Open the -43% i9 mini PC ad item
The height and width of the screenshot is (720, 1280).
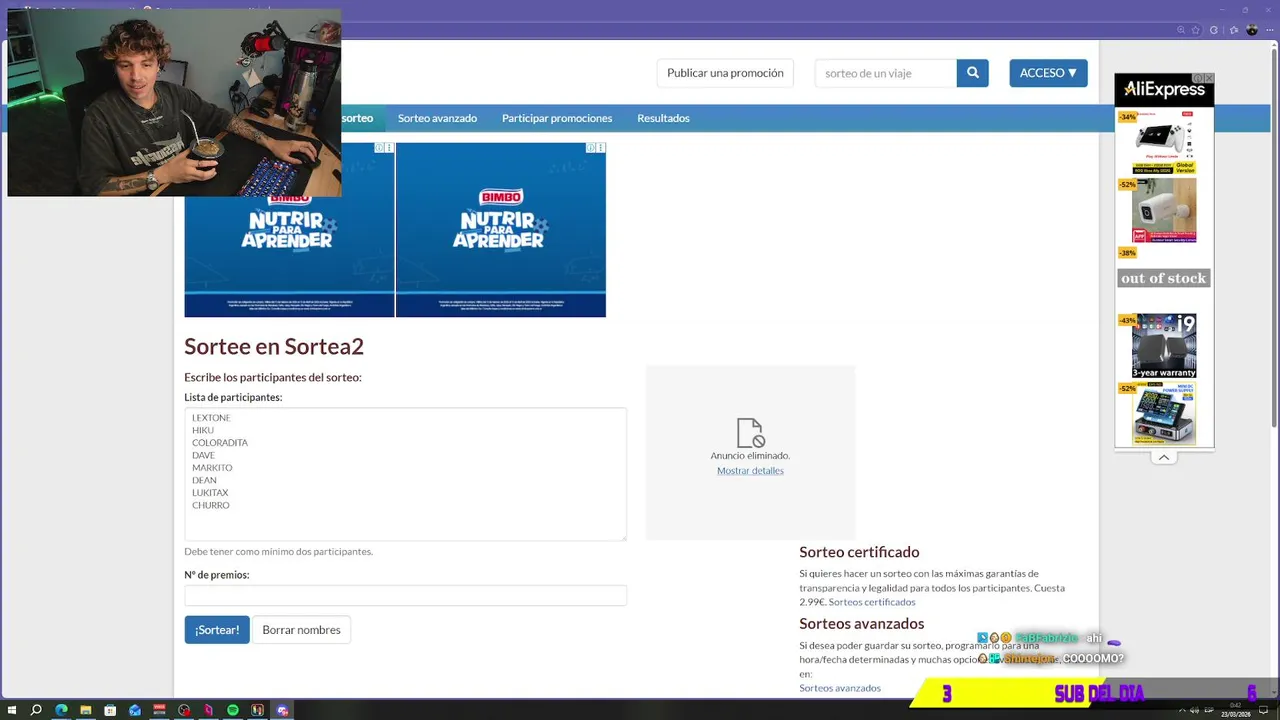(x=1164, y=346)
